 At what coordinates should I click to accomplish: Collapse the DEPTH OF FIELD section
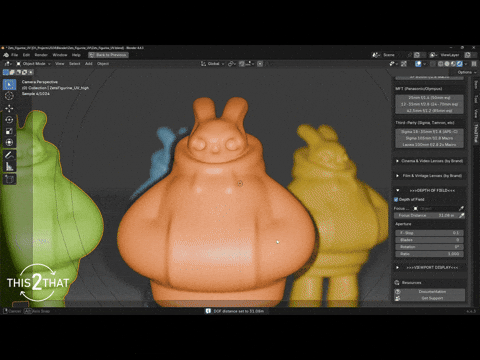tap(398, 191)
